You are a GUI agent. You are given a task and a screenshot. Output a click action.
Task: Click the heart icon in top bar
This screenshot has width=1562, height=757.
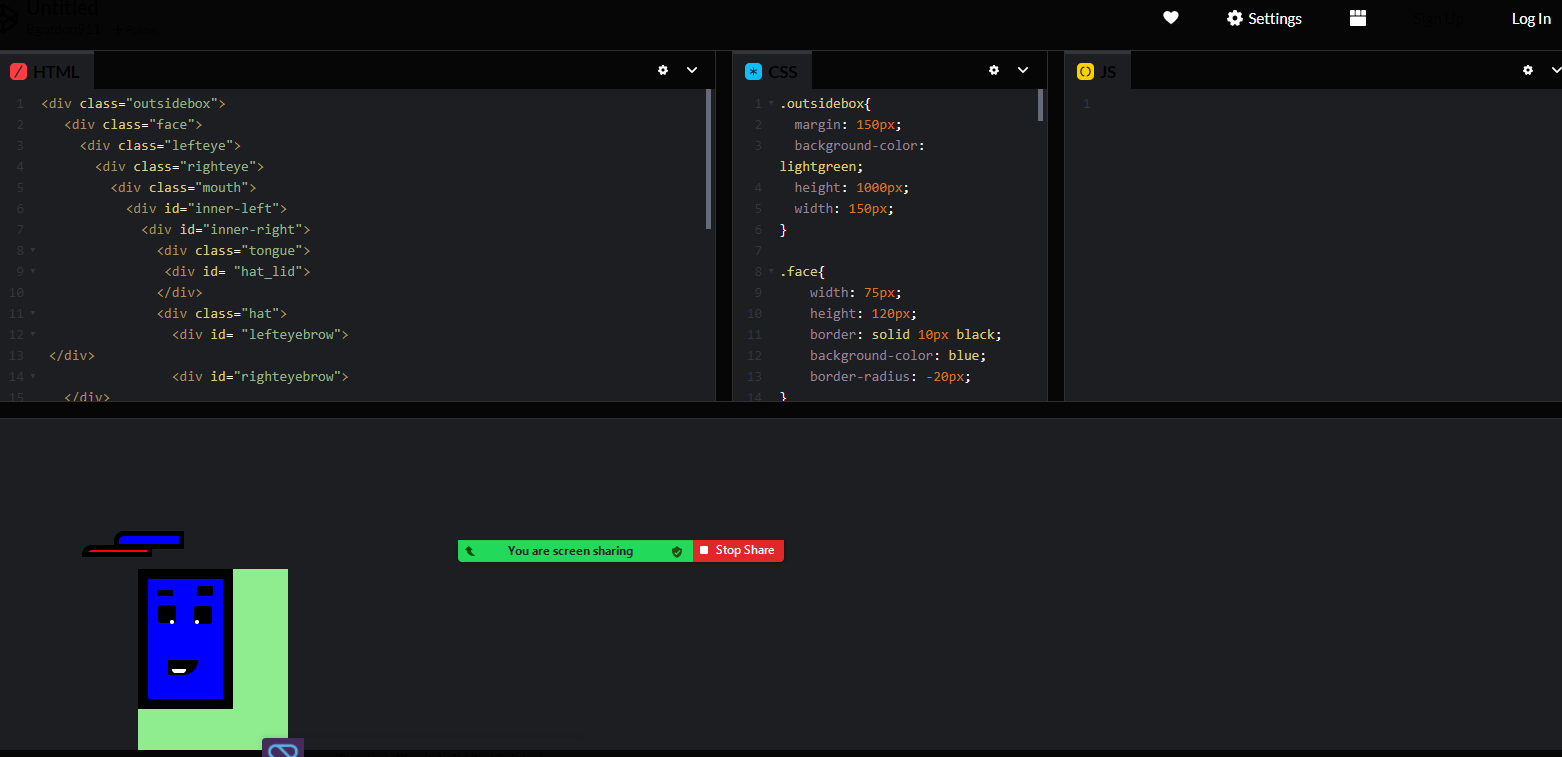coord(1171,18)
